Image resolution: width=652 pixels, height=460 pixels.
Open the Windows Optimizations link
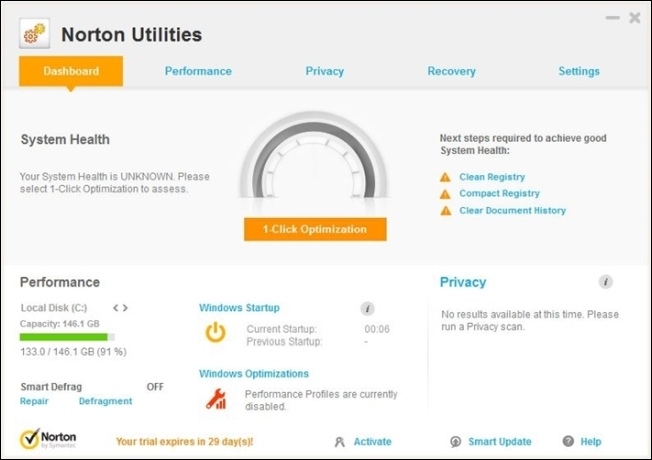pos(254,373)
